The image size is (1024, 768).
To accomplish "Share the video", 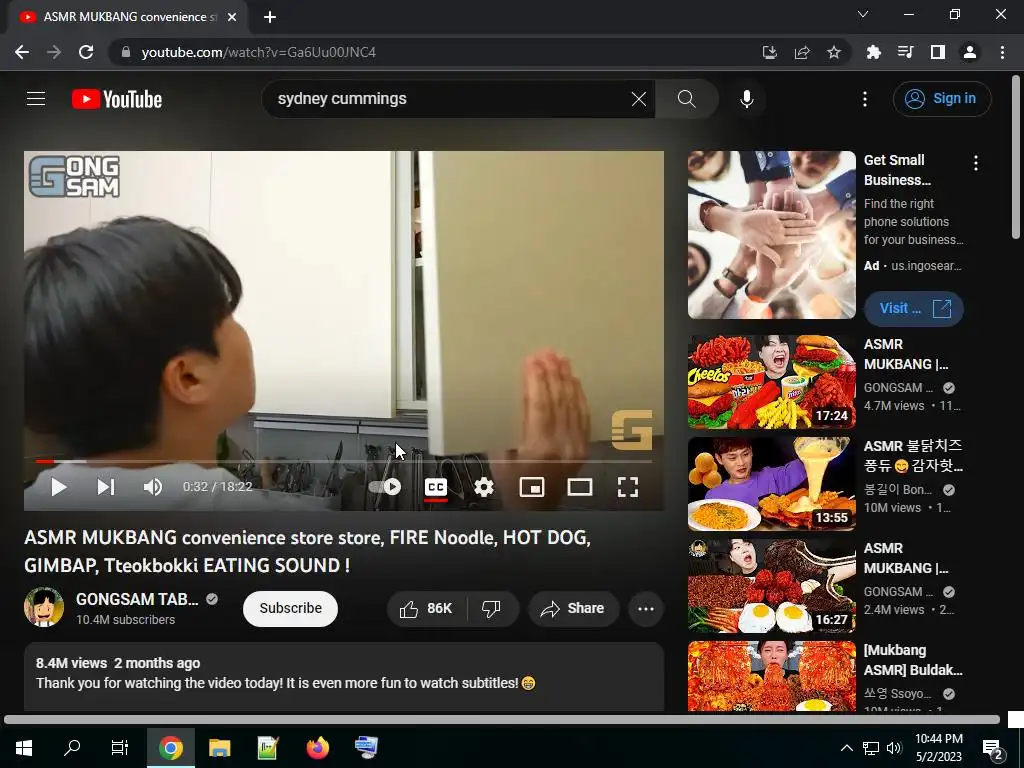I will tap(573, 609).
